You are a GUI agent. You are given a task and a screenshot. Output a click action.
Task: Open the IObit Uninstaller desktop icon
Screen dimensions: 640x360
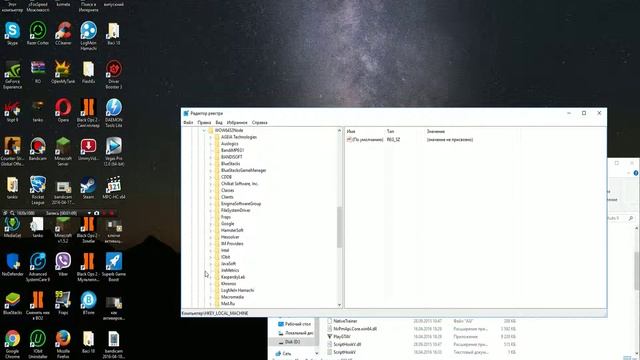pyautogui.click(x=38, y=344)
